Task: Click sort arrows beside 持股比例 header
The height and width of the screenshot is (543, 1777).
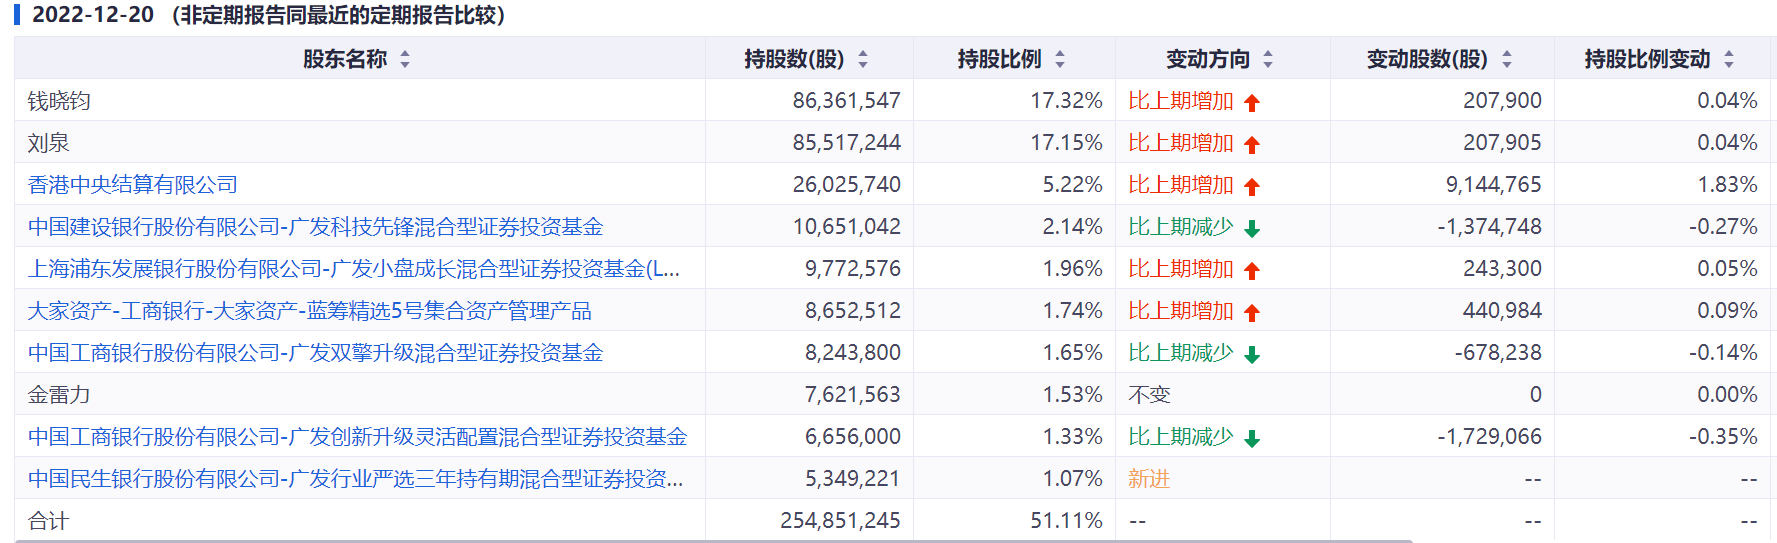Action: pyautogui.click(x=1060, y=60)
